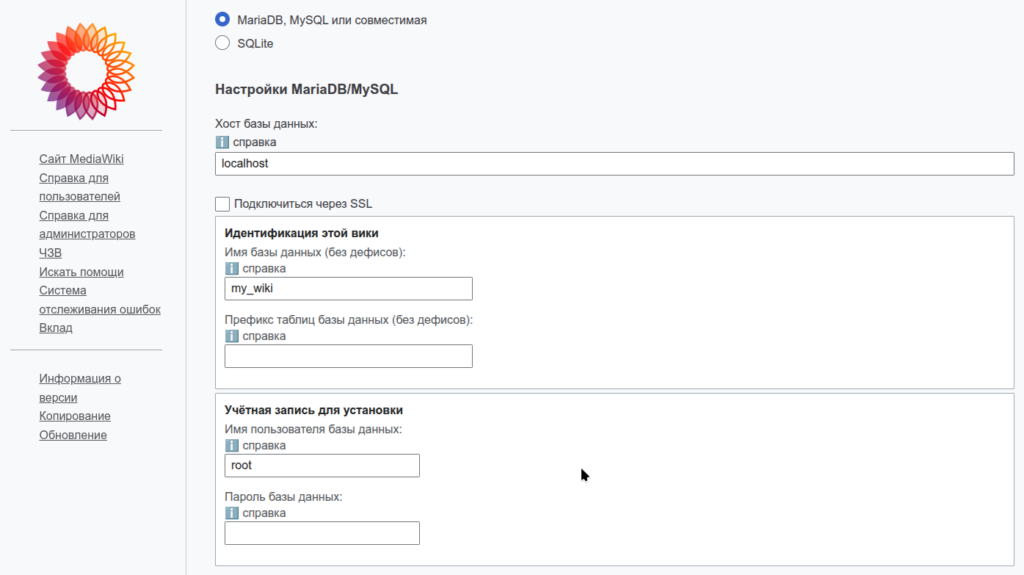Image resolution: width=1024 pixels, height=575 pixels.
Task: Enable "Подключиться через SSL" checkbox
Action: 222,204
